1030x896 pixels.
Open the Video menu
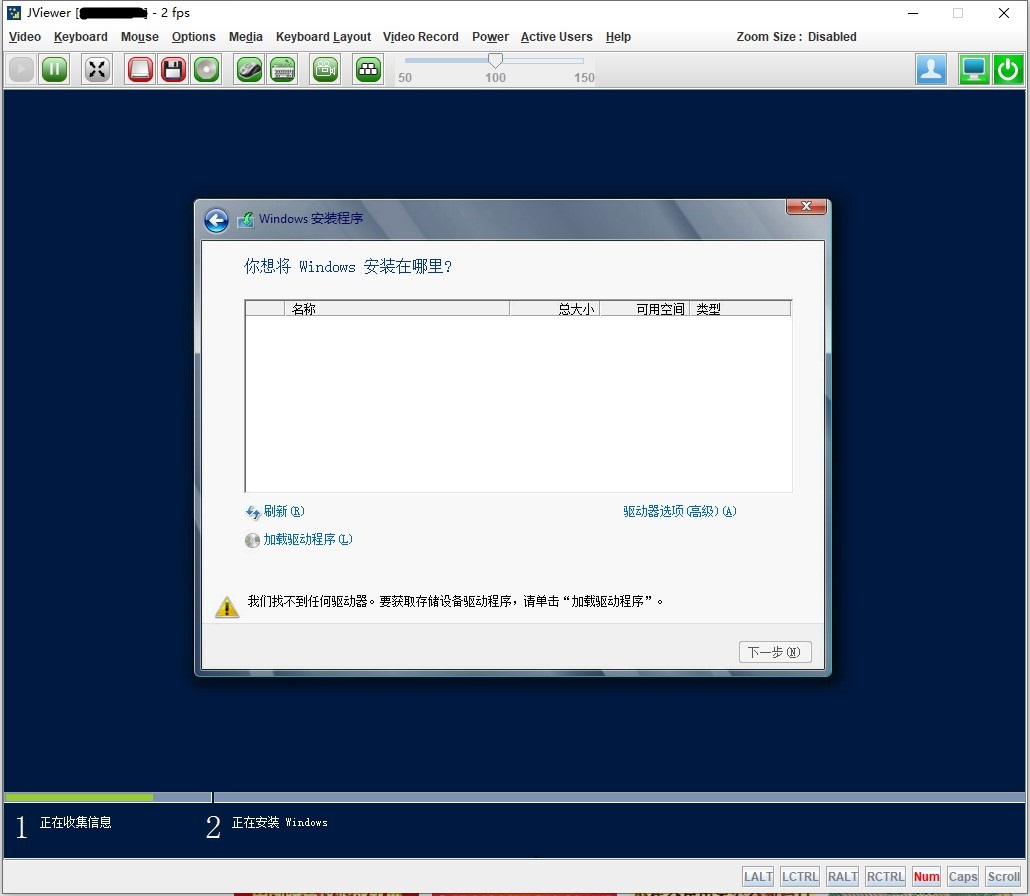click(25, 37)
